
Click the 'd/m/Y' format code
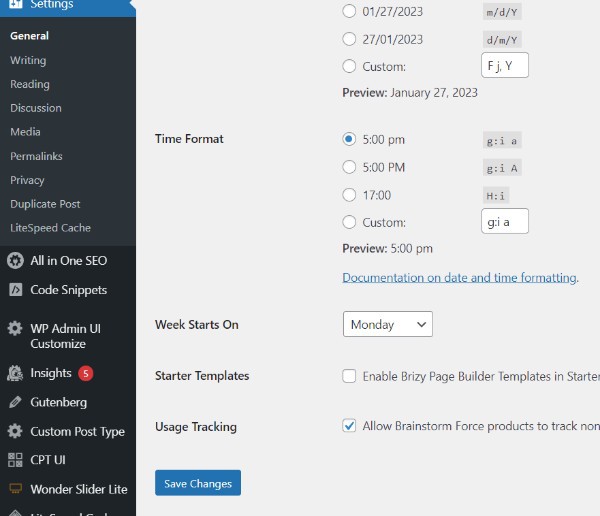point(502,40)
